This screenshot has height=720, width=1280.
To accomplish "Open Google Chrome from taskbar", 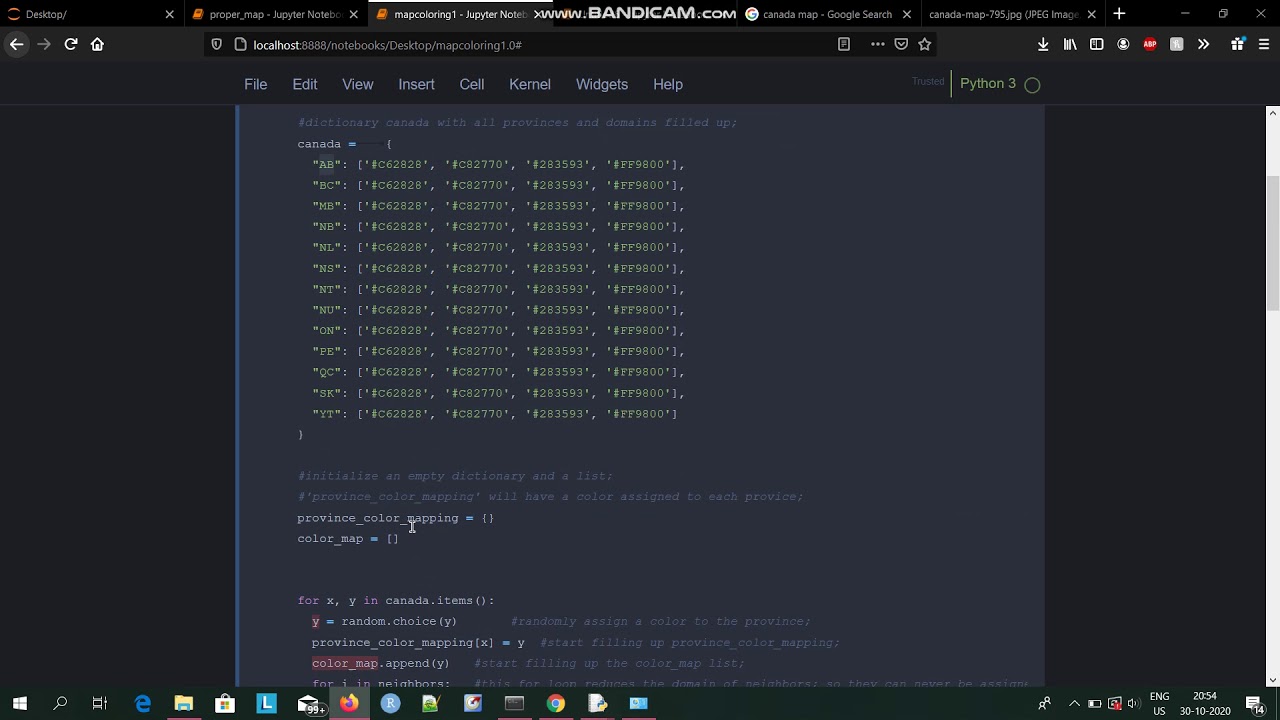I will click(x=555, y=703).
